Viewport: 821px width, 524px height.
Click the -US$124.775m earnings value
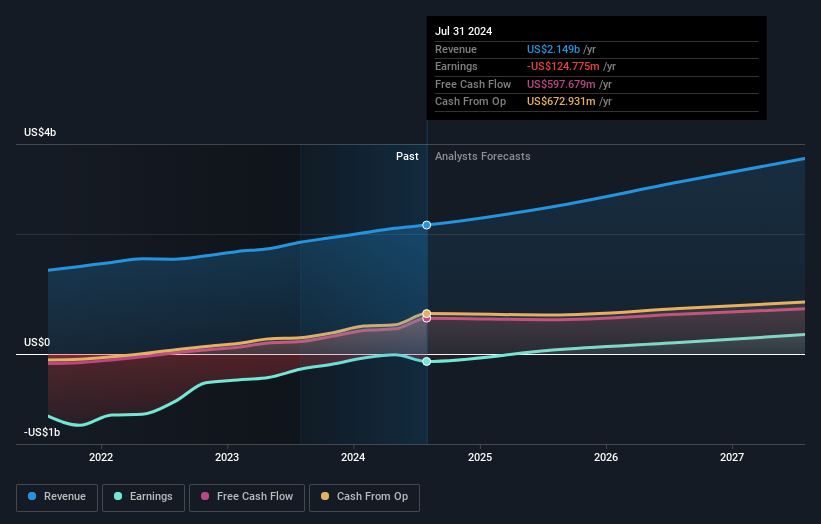(563, 66)
